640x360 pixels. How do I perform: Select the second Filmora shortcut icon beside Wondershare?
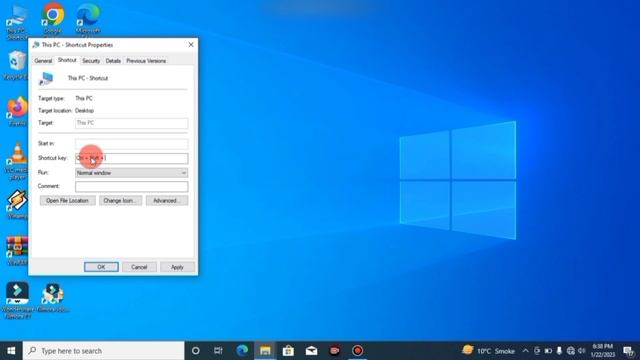(53, 297)
